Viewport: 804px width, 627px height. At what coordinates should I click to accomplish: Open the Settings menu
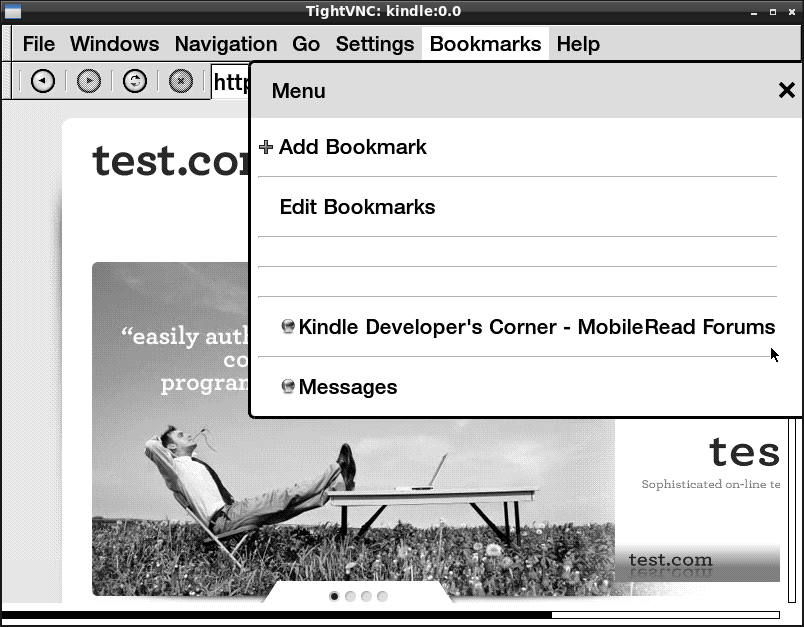pyautogui.click(x=375, y=44)
